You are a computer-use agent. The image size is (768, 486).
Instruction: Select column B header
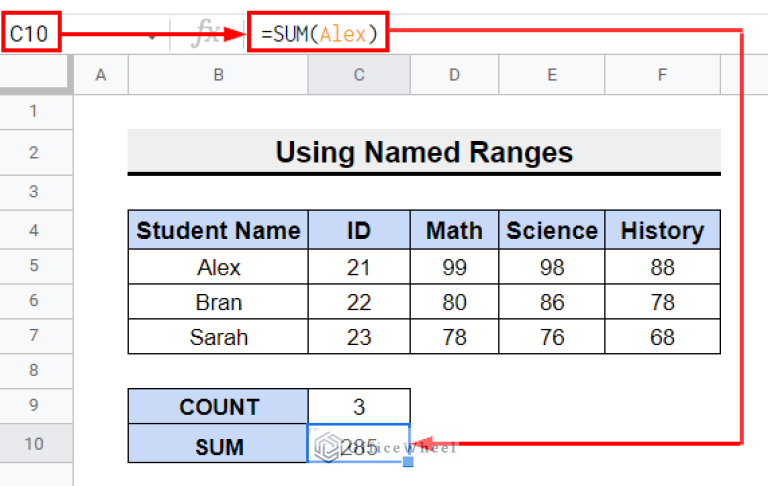(x=218, y=75)
